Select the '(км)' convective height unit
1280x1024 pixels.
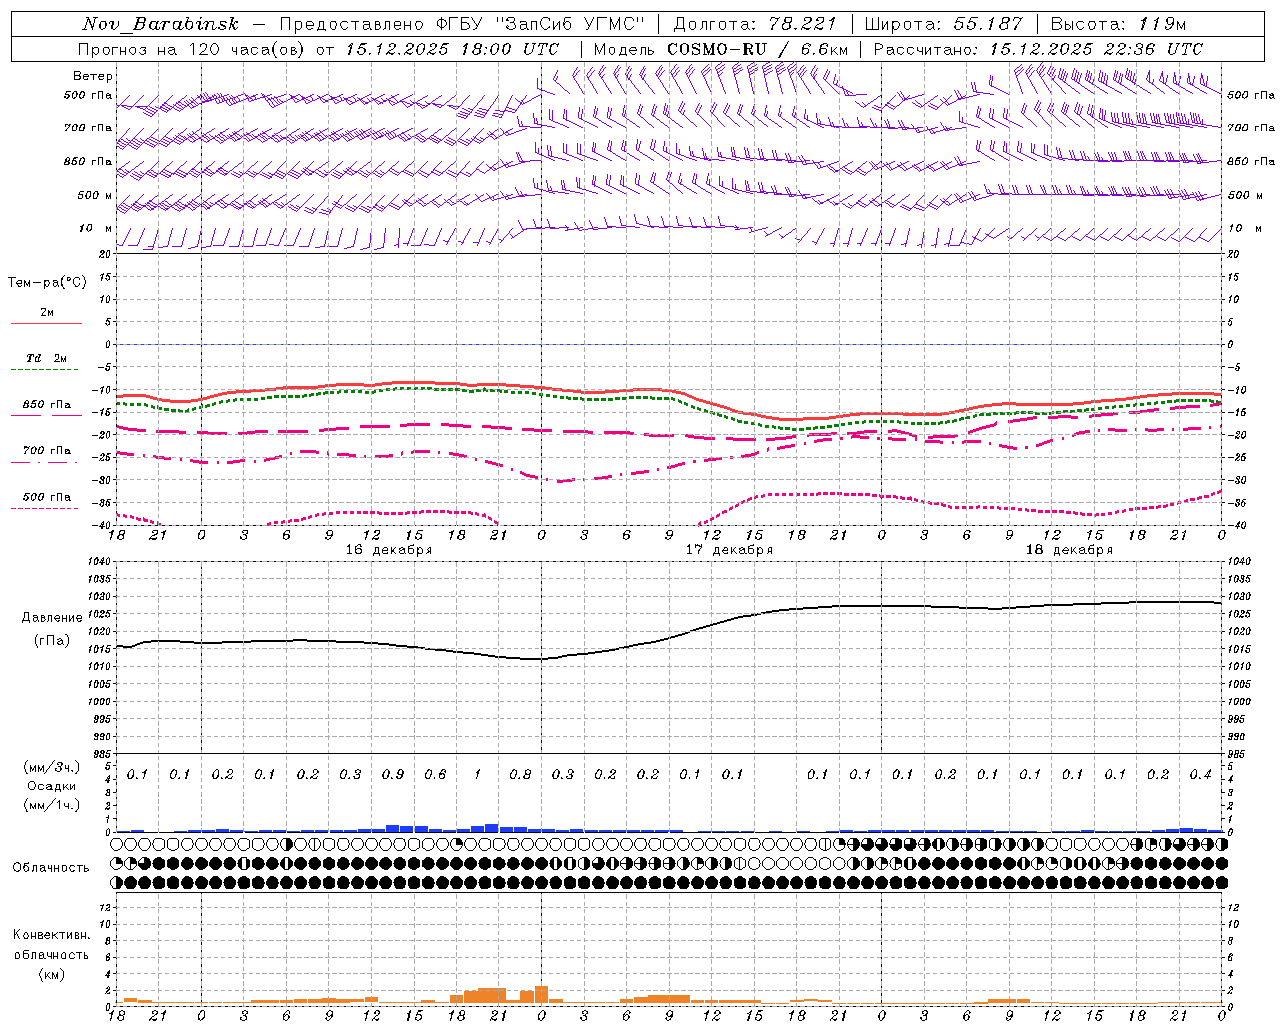click(52, 974)
